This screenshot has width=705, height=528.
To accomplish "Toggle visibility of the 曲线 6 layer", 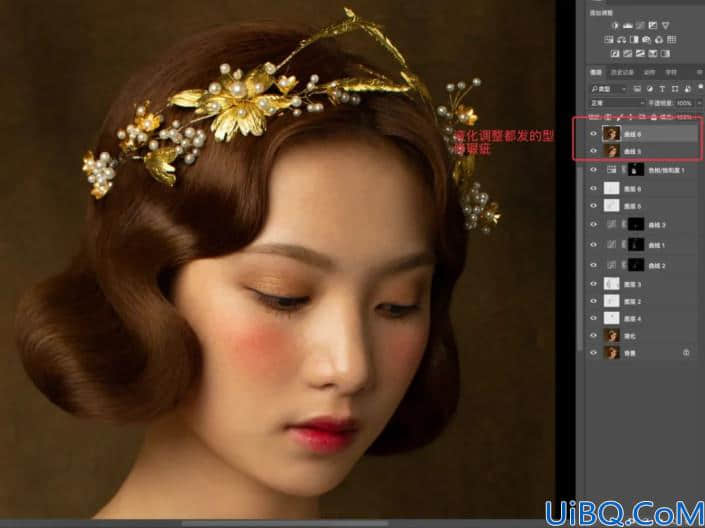I will pyautogui.click(x=593, y=134).
